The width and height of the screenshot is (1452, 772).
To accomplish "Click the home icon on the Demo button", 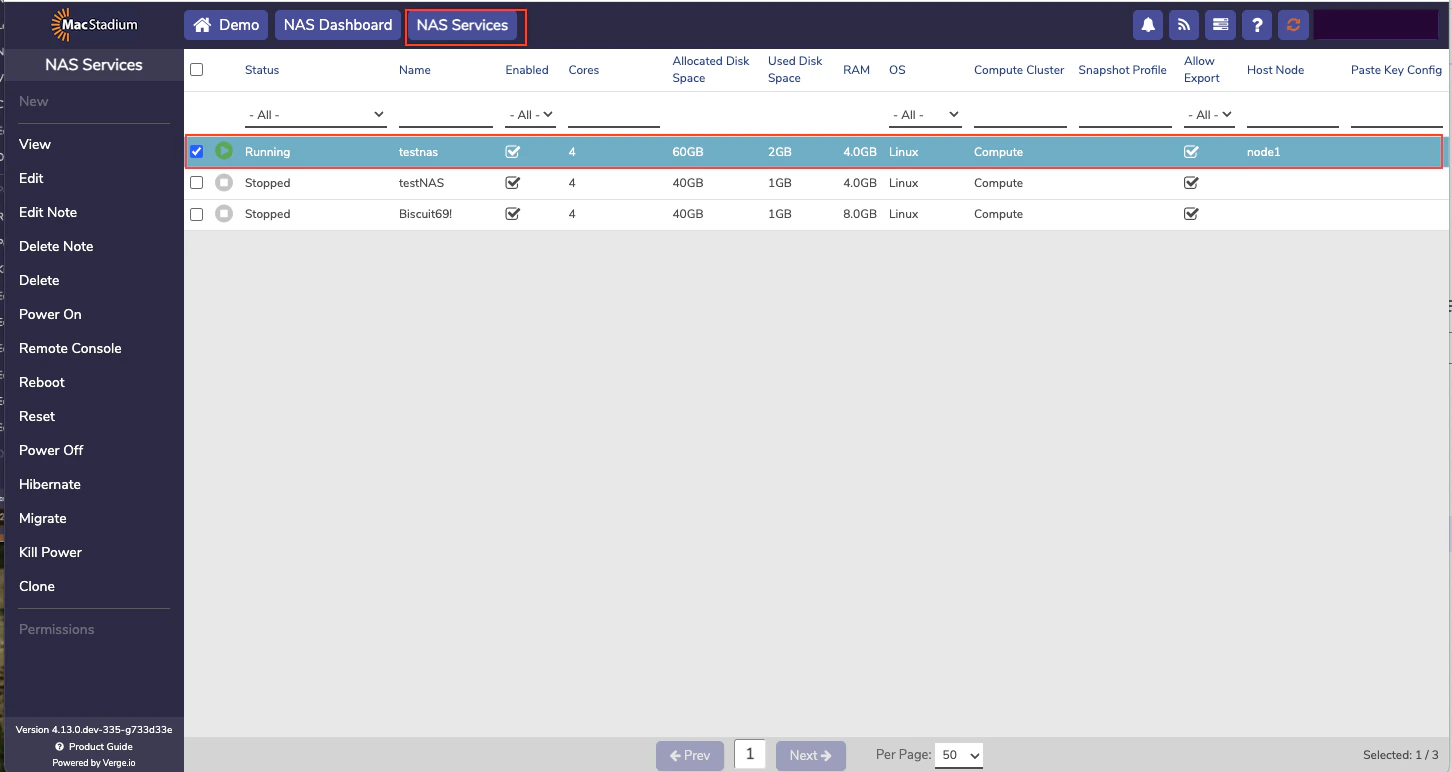I will (203, 24).
